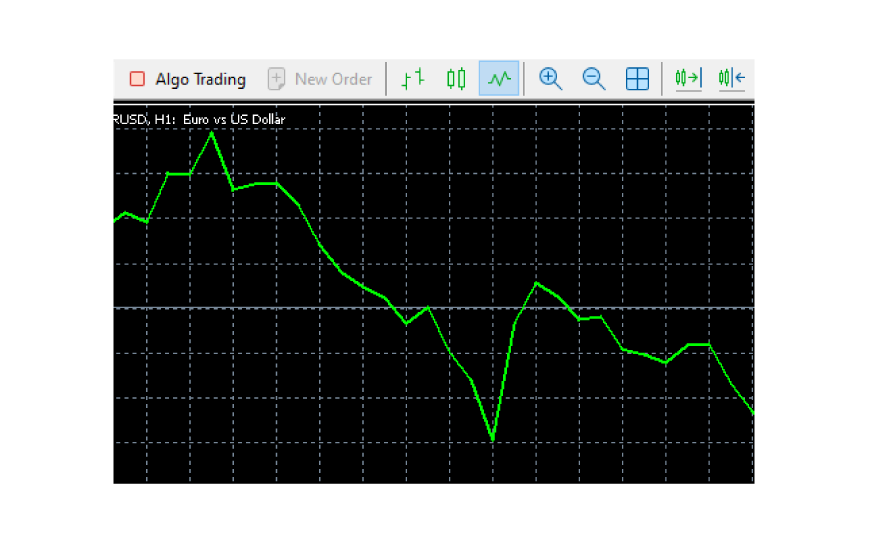Zoom in on the chart
869x542 pixels.
click(550, 79)
